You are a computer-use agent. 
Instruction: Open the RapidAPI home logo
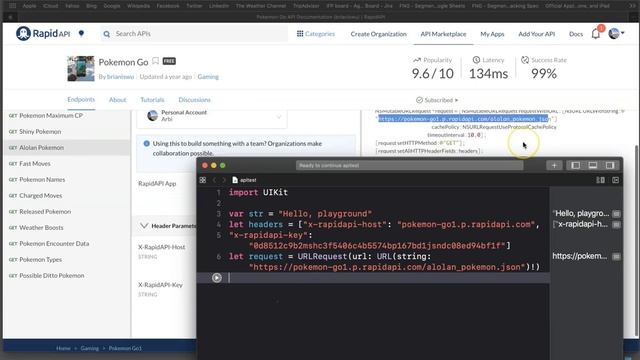(x=43, y=33)
